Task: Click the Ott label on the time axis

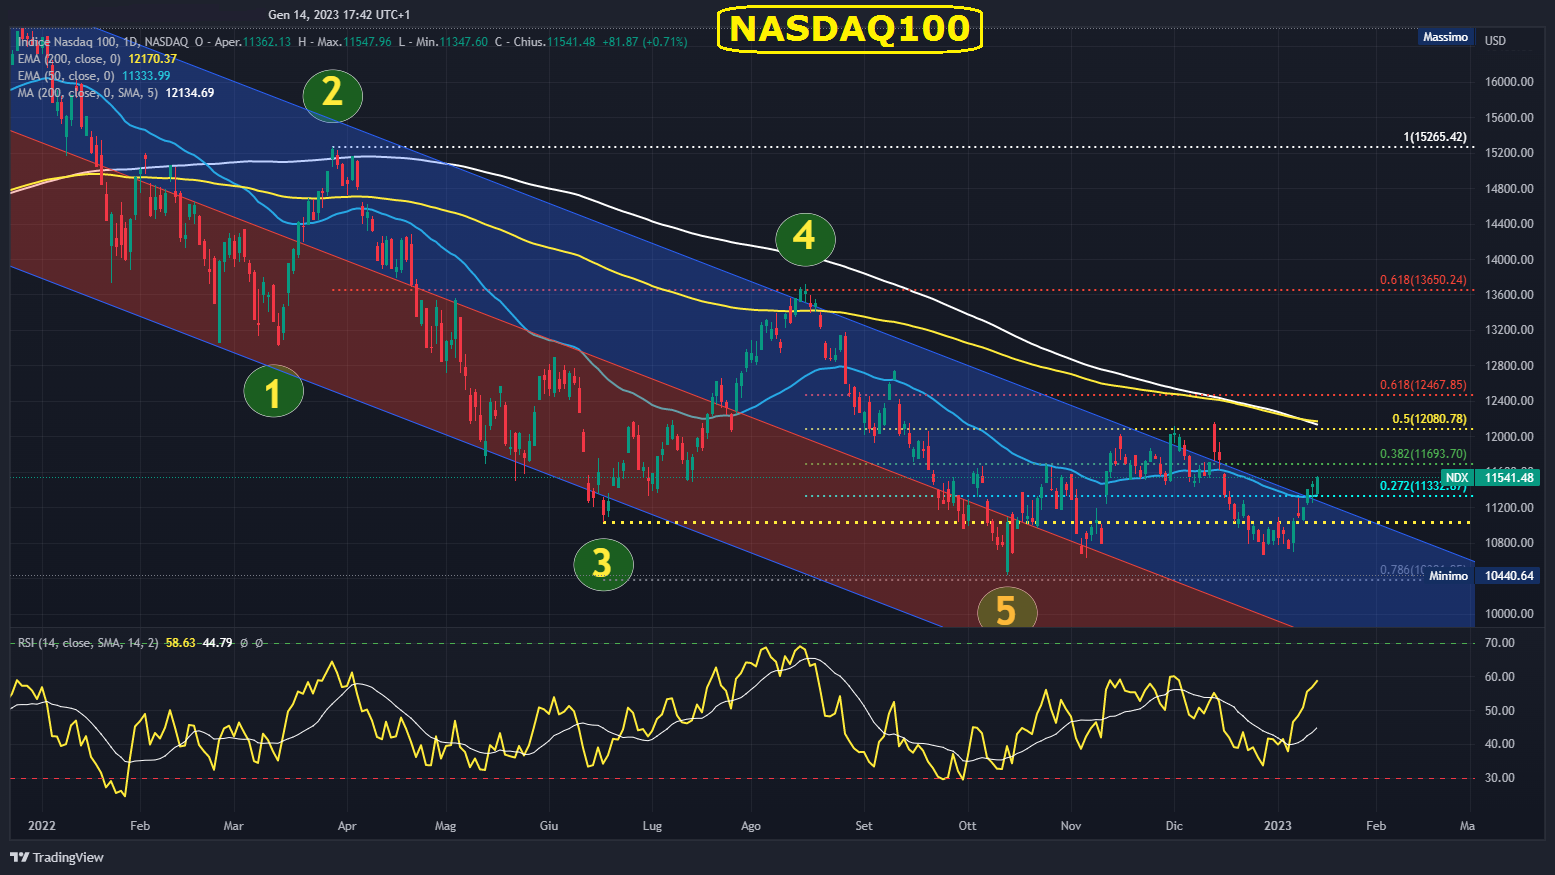Action: pyautogui.click(x=967, y=826)
